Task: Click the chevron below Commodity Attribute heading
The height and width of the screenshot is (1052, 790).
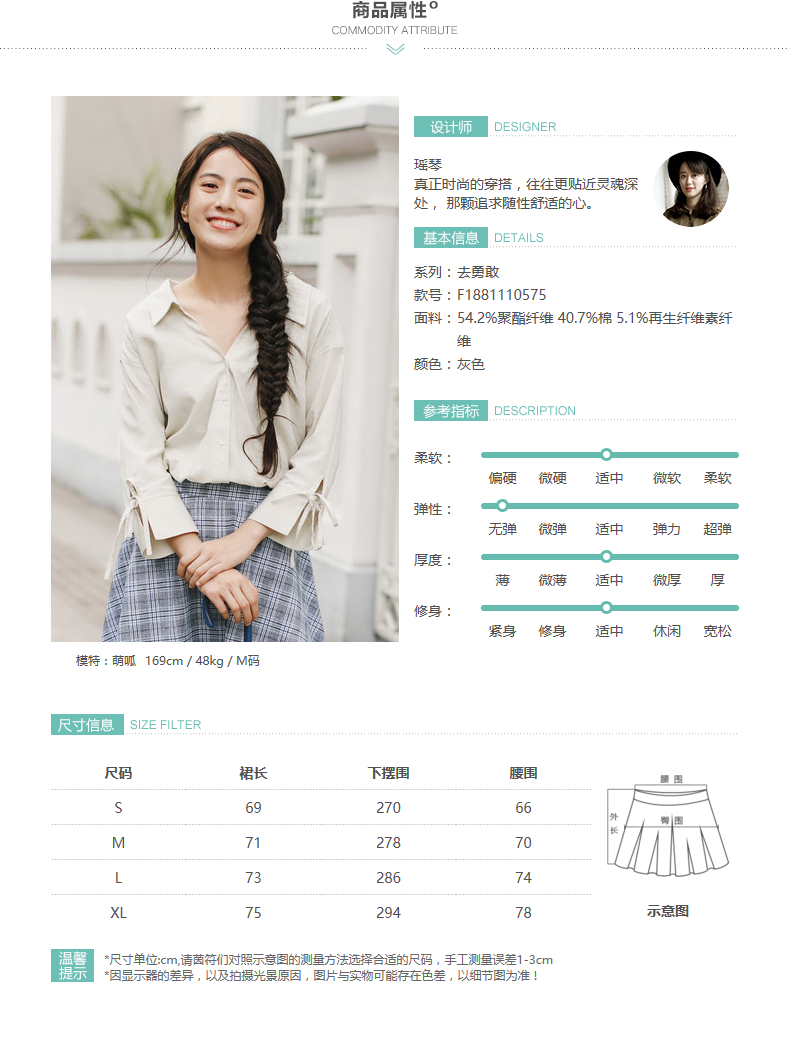Action: coord(395,50)
